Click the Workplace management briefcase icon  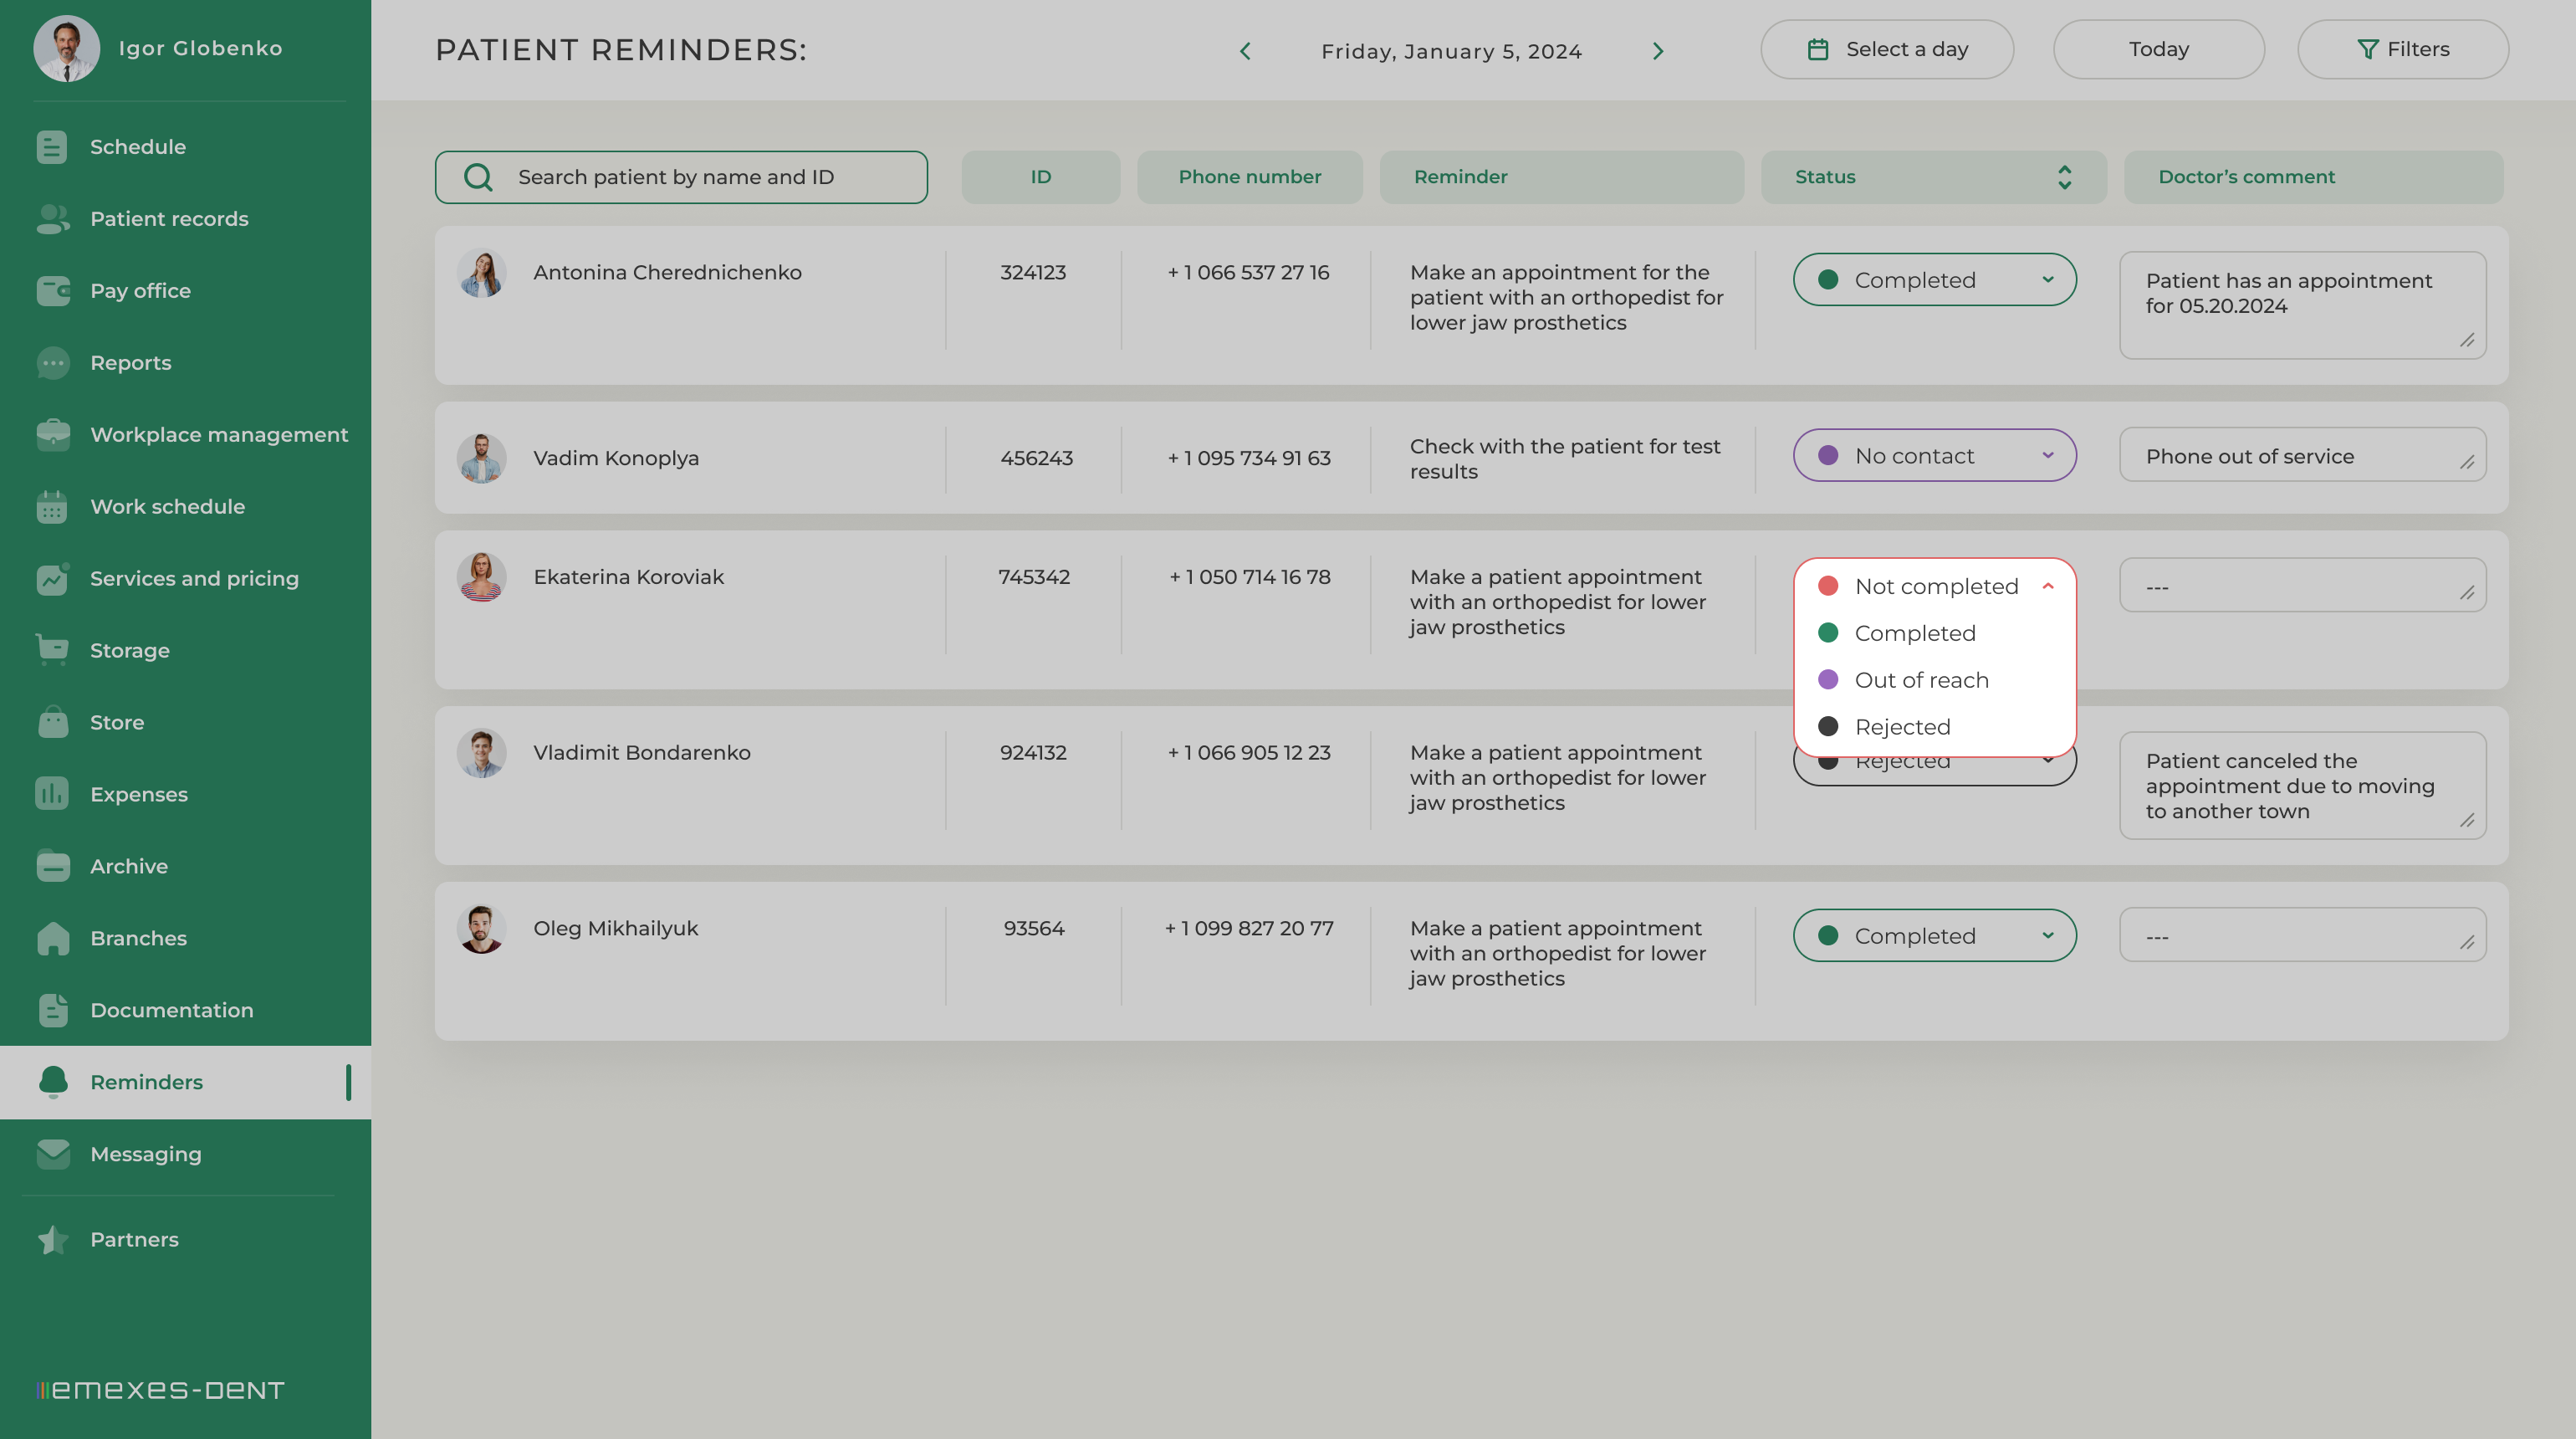(53, 435)
